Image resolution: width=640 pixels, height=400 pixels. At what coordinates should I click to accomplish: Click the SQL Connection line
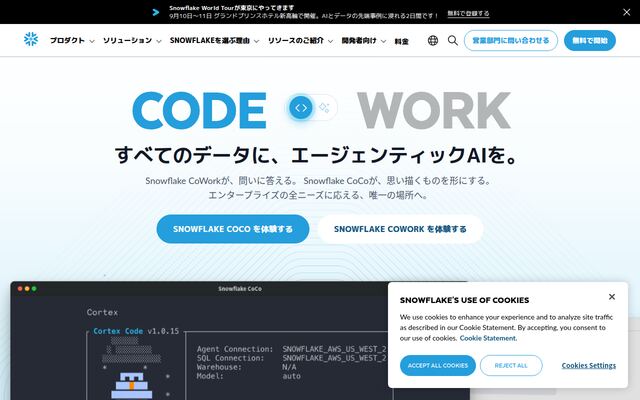(291, 358)
